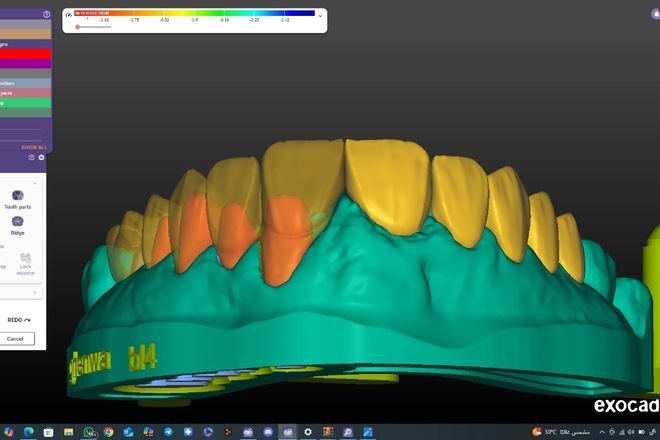Toggle the green group row
Viewport: 660px width, 440px height.
[25, 103]
